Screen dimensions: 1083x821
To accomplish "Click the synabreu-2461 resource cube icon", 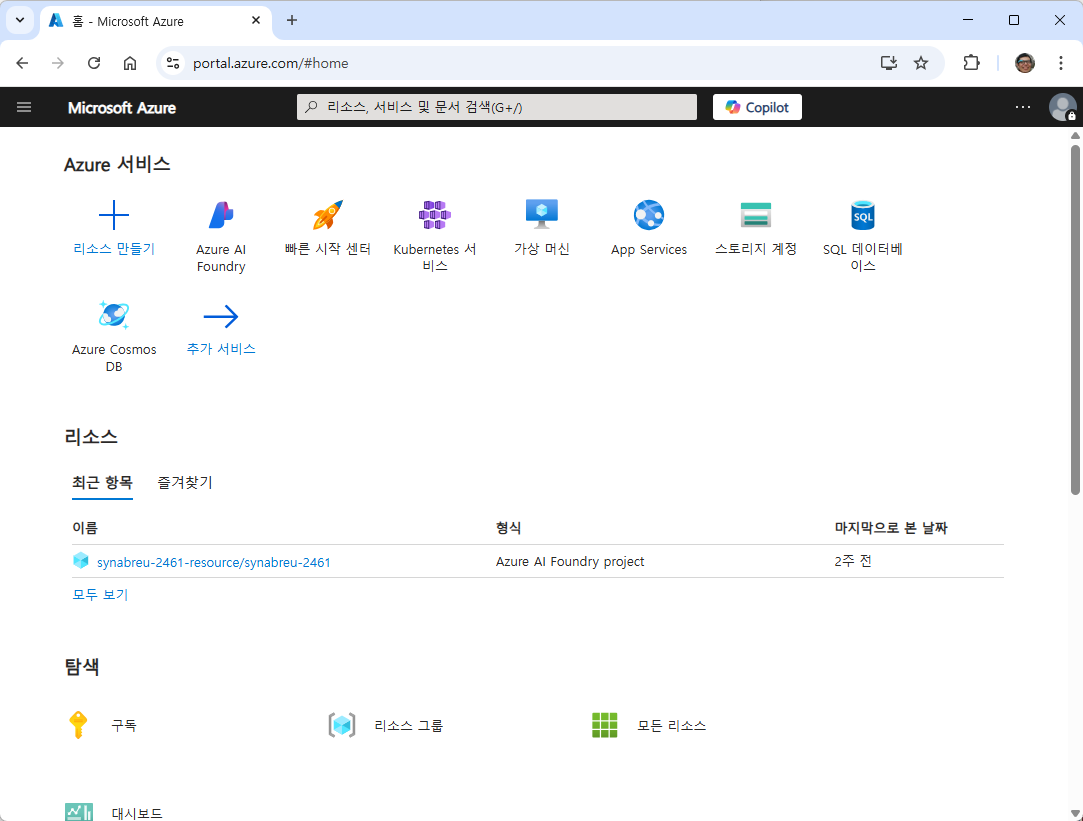I will (81, 561).
